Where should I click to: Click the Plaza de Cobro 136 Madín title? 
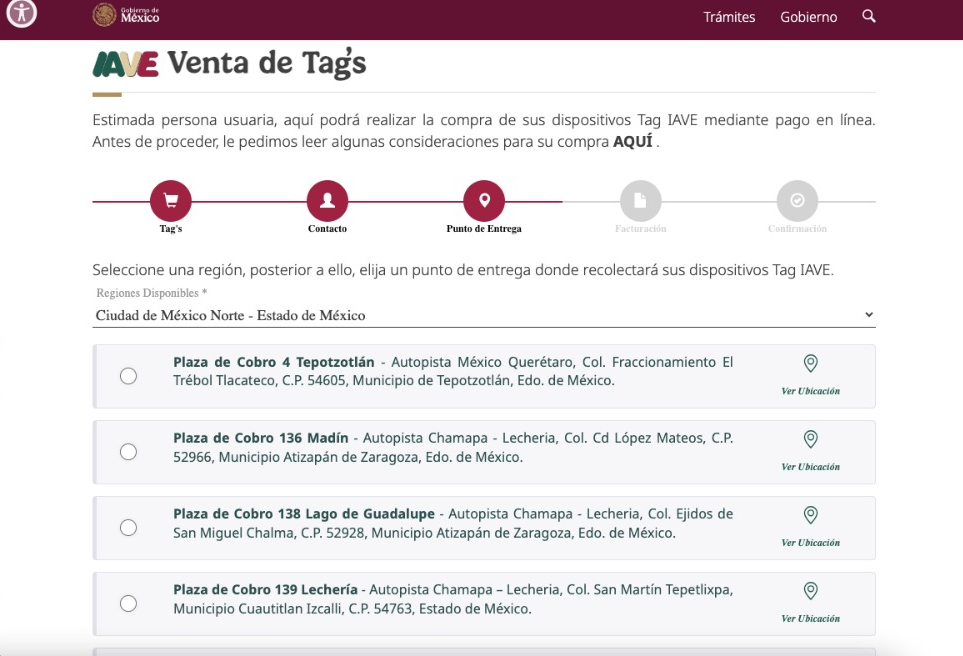[x=260, y=439]
